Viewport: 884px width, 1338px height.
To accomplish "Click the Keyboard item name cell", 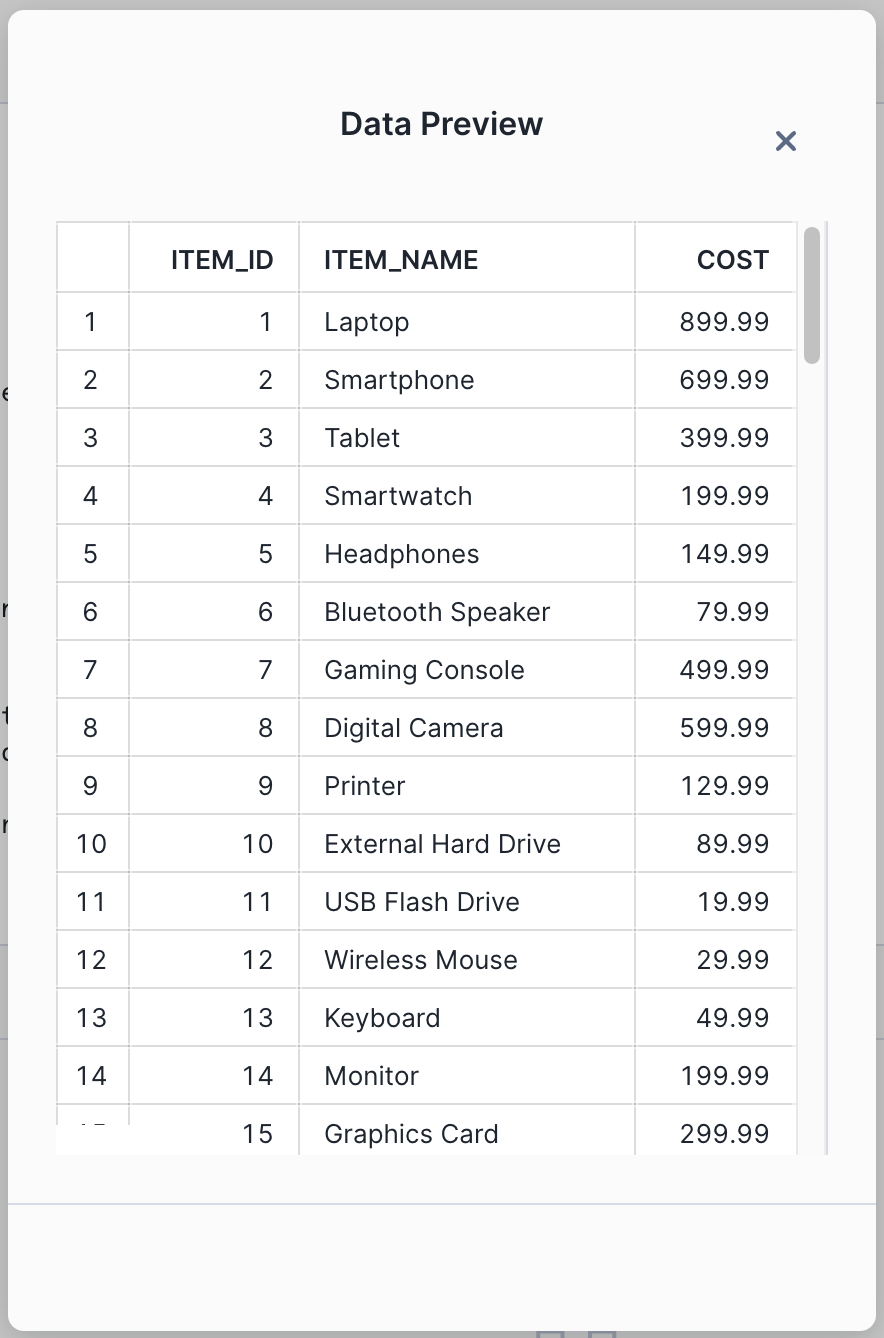I will [x=382, y=1018].
